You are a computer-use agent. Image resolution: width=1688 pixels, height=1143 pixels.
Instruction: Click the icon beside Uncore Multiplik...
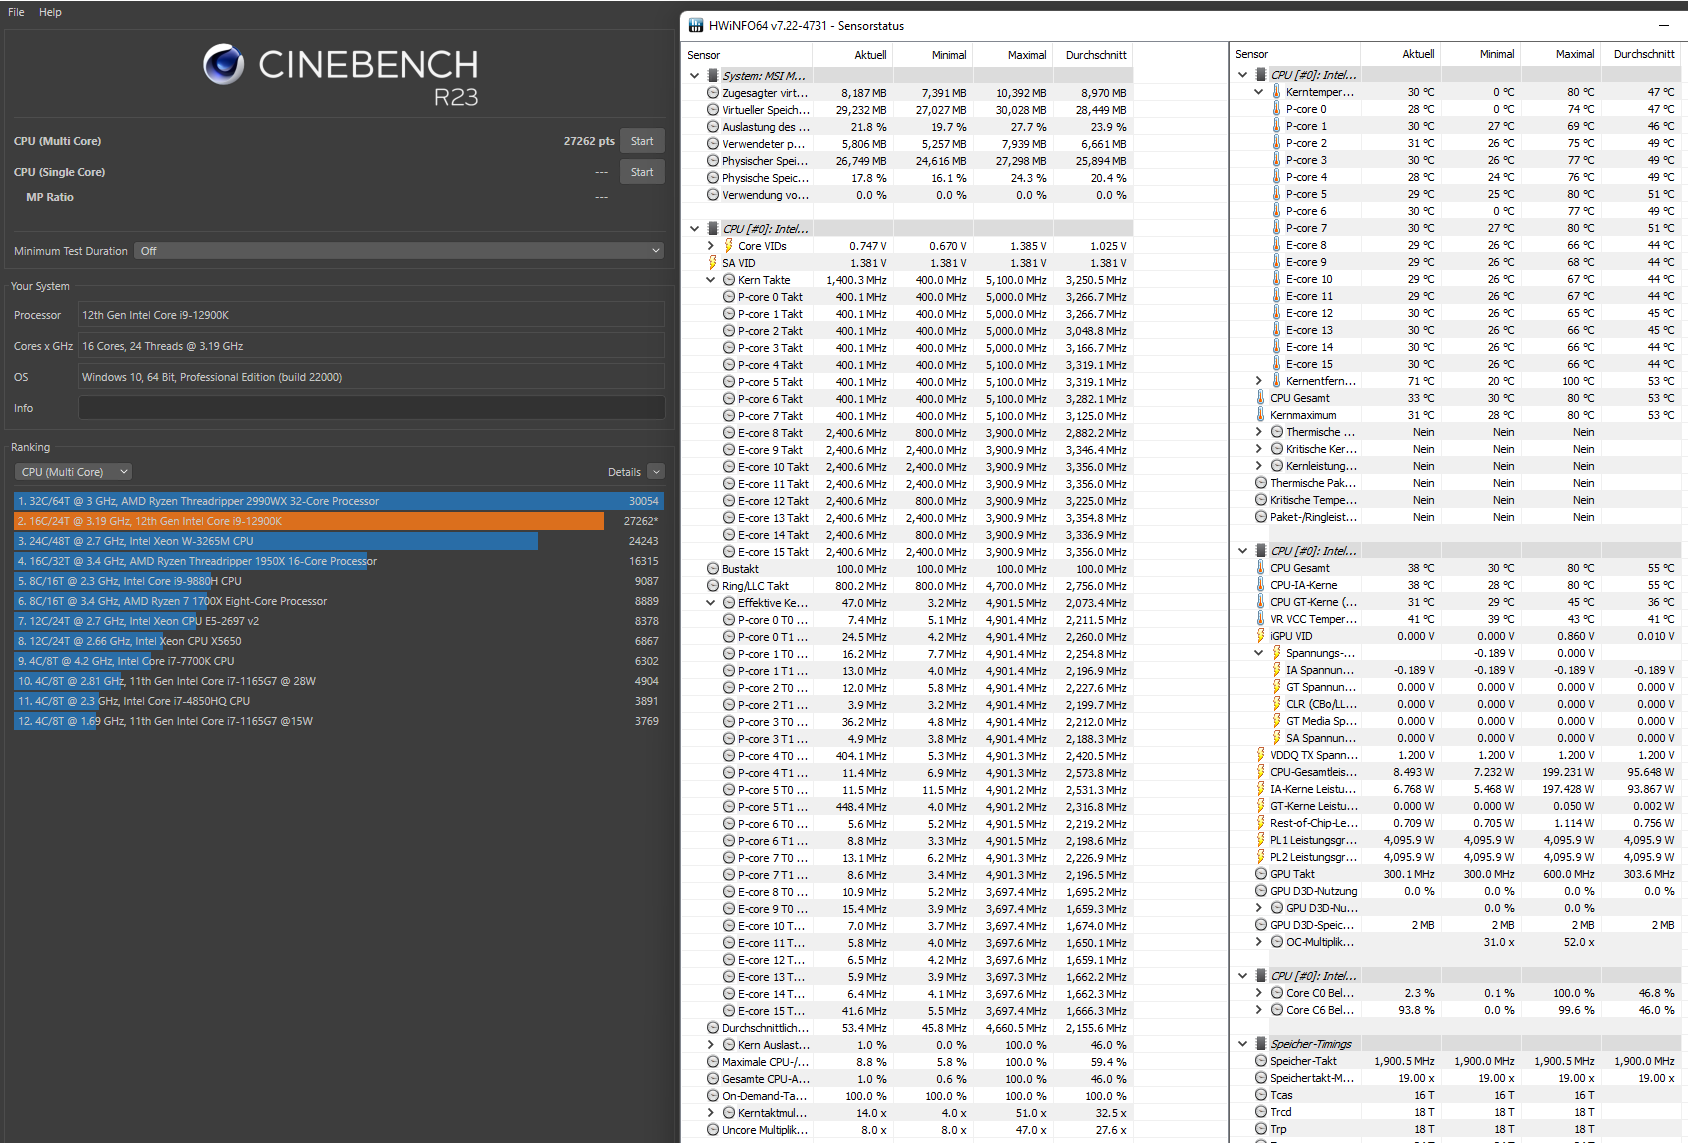click(x=713, y=1130)
